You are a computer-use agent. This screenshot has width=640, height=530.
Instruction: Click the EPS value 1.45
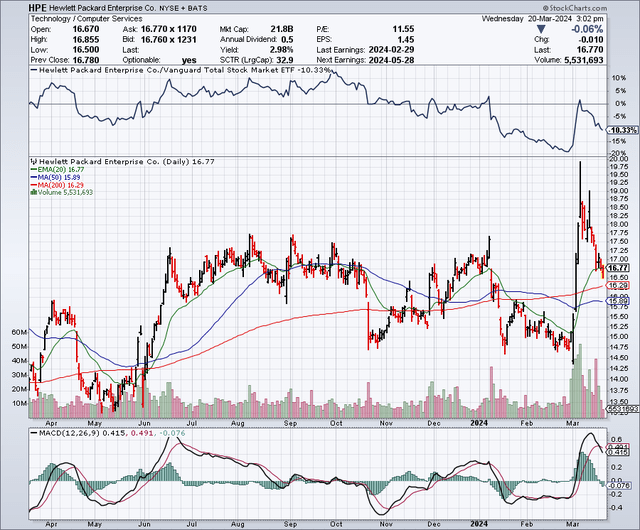(x=406, y=39)
